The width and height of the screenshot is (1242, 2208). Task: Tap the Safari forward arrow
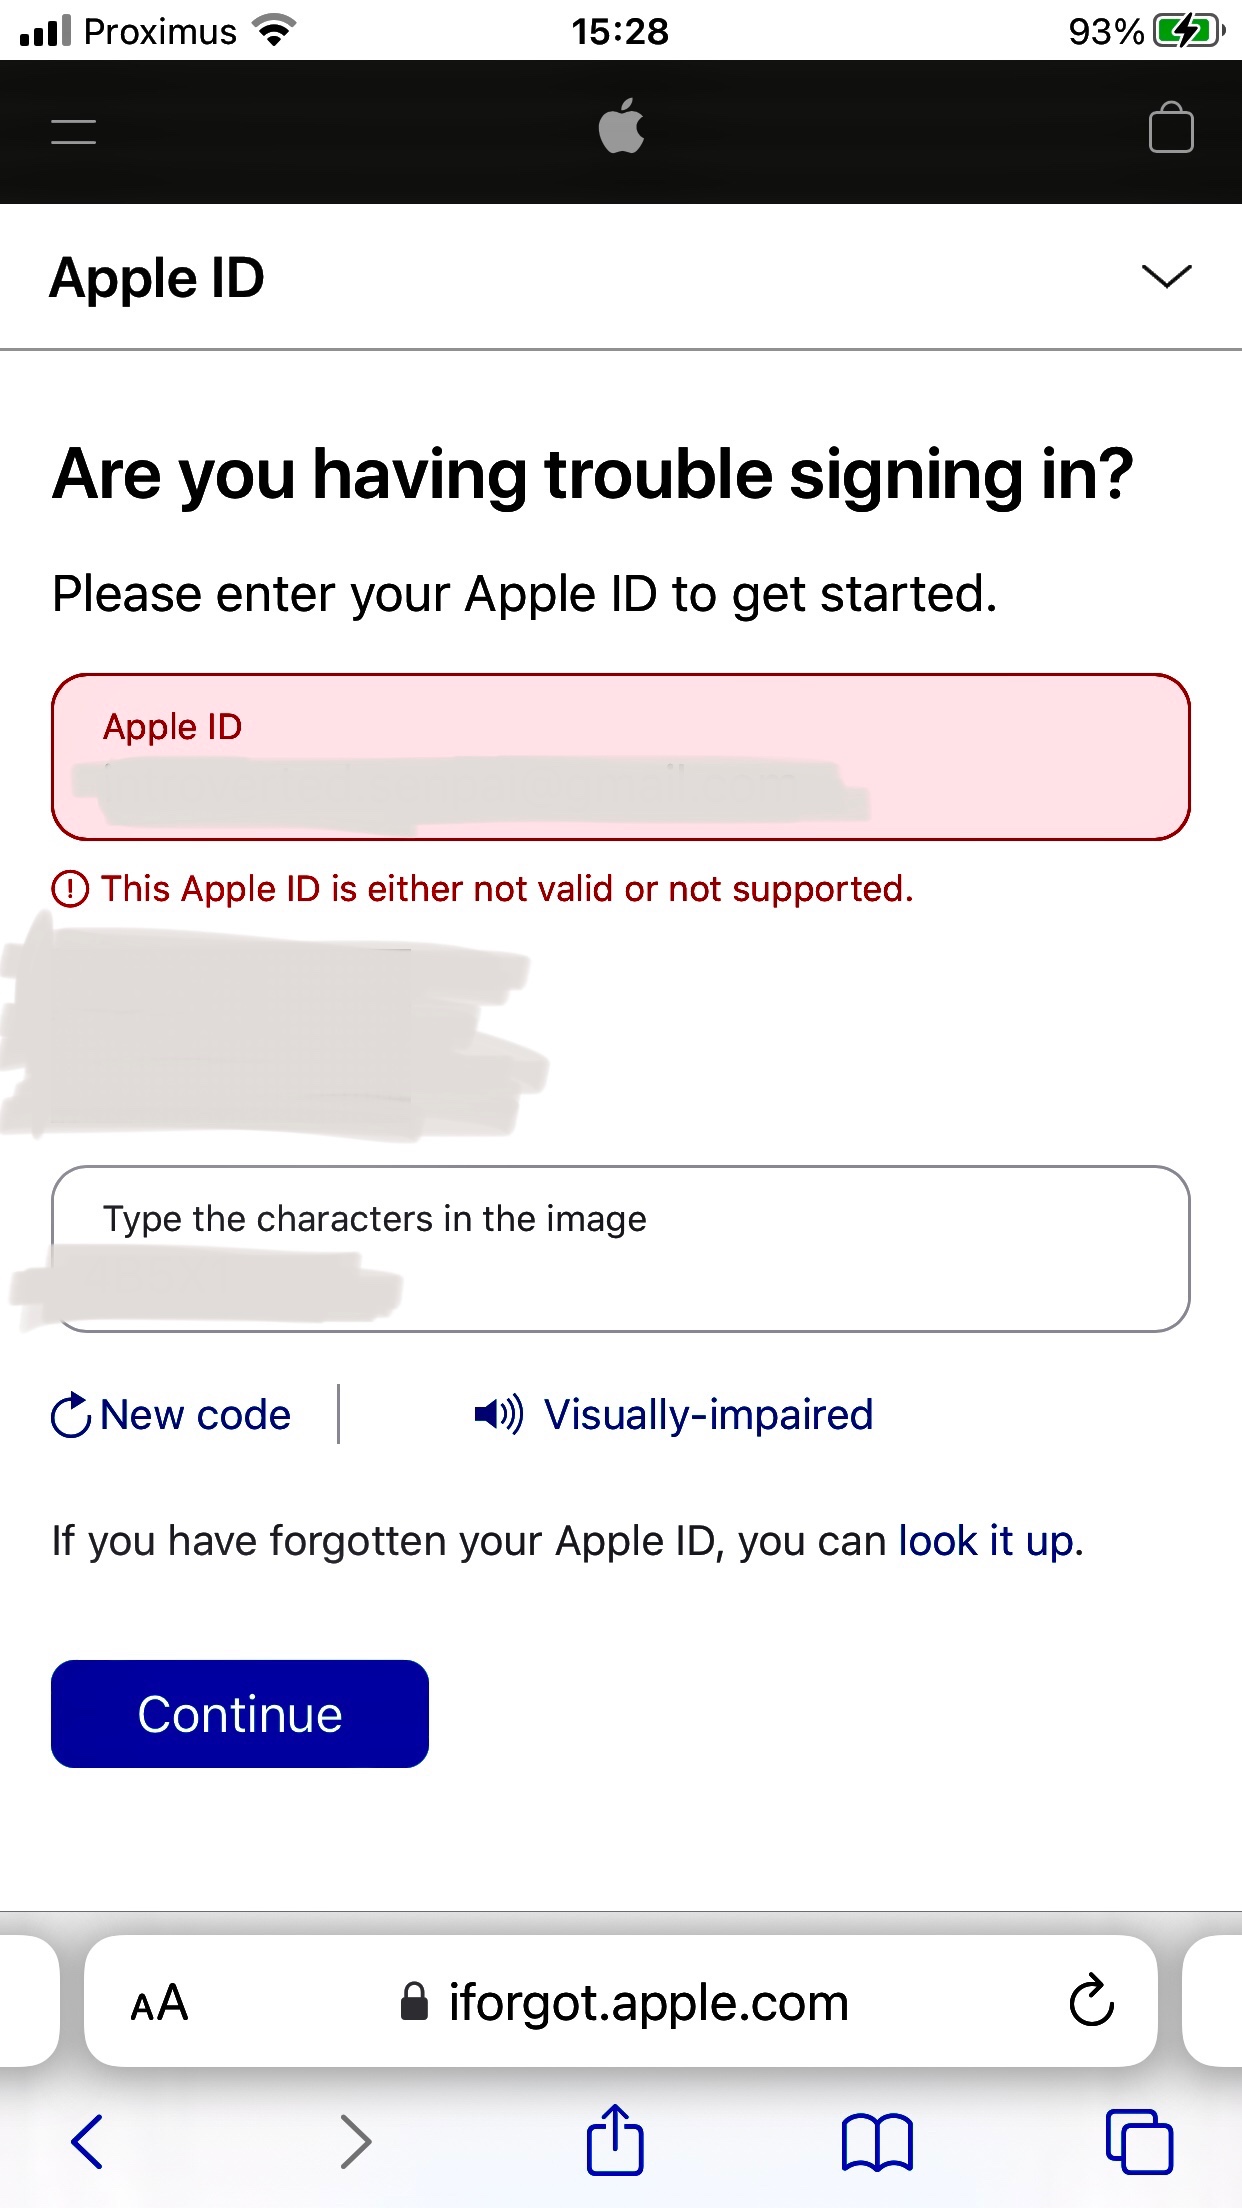[x=356, y=2141]
